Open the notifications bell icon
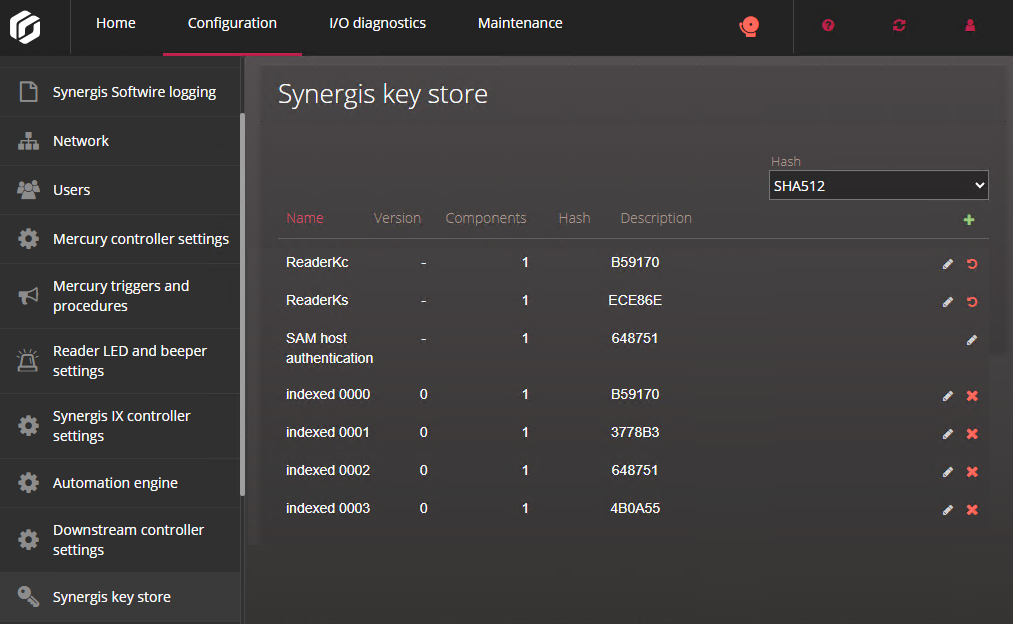This screenshot has width=1013, height=624. pos(749,26)
